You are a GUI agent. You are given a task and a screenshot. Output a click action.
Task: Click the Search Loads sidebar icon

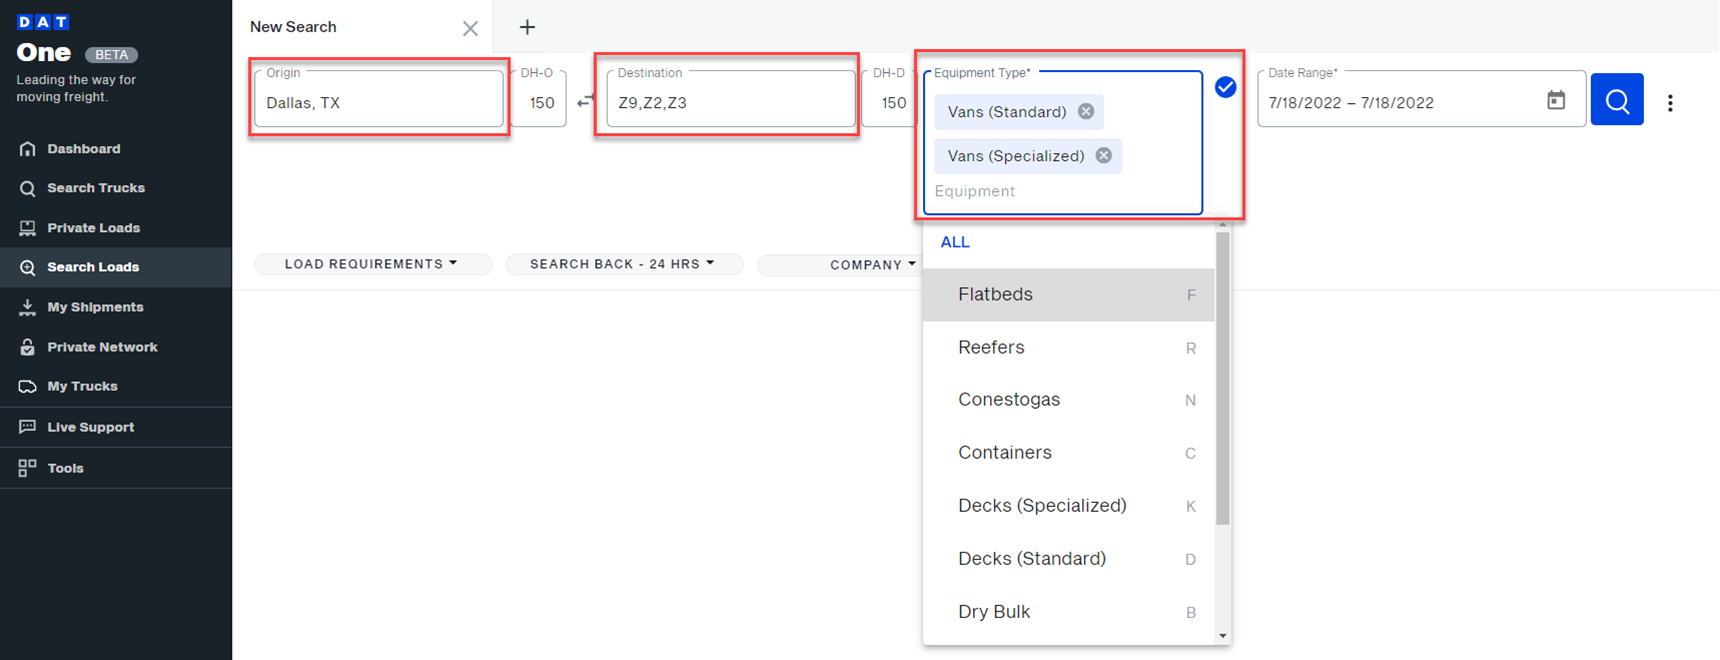(27, 267)
